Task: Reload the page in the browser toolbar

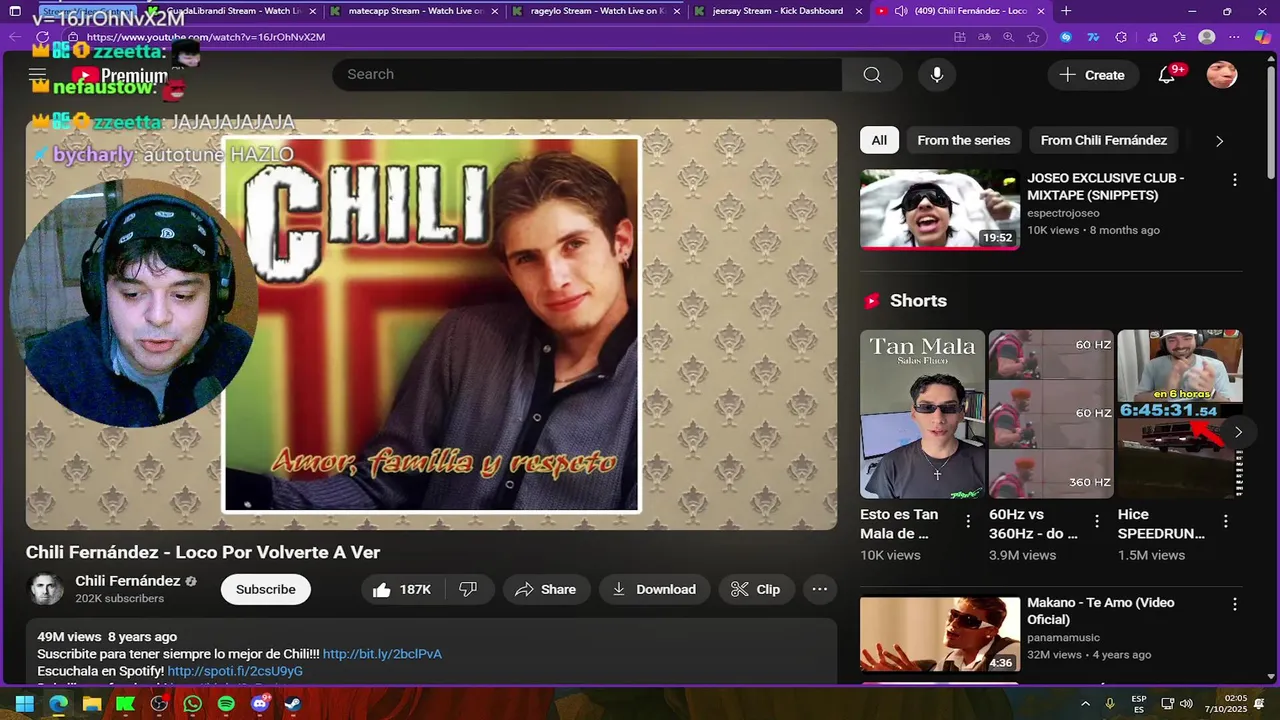Action: tap(42, 37)
